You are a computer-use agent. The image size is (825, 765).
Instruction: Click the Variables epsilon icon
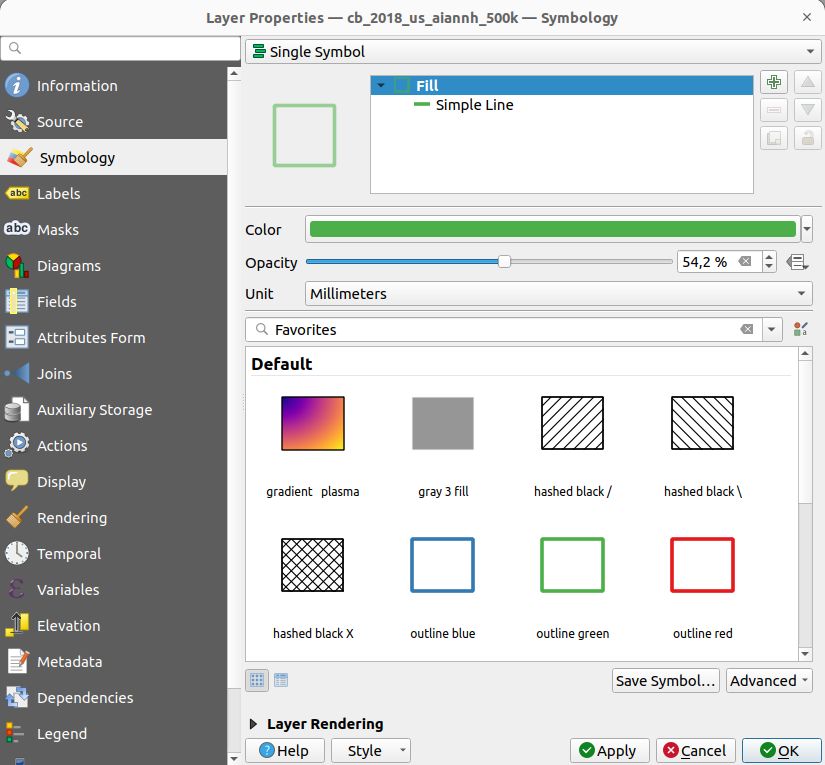pos(17,589)
